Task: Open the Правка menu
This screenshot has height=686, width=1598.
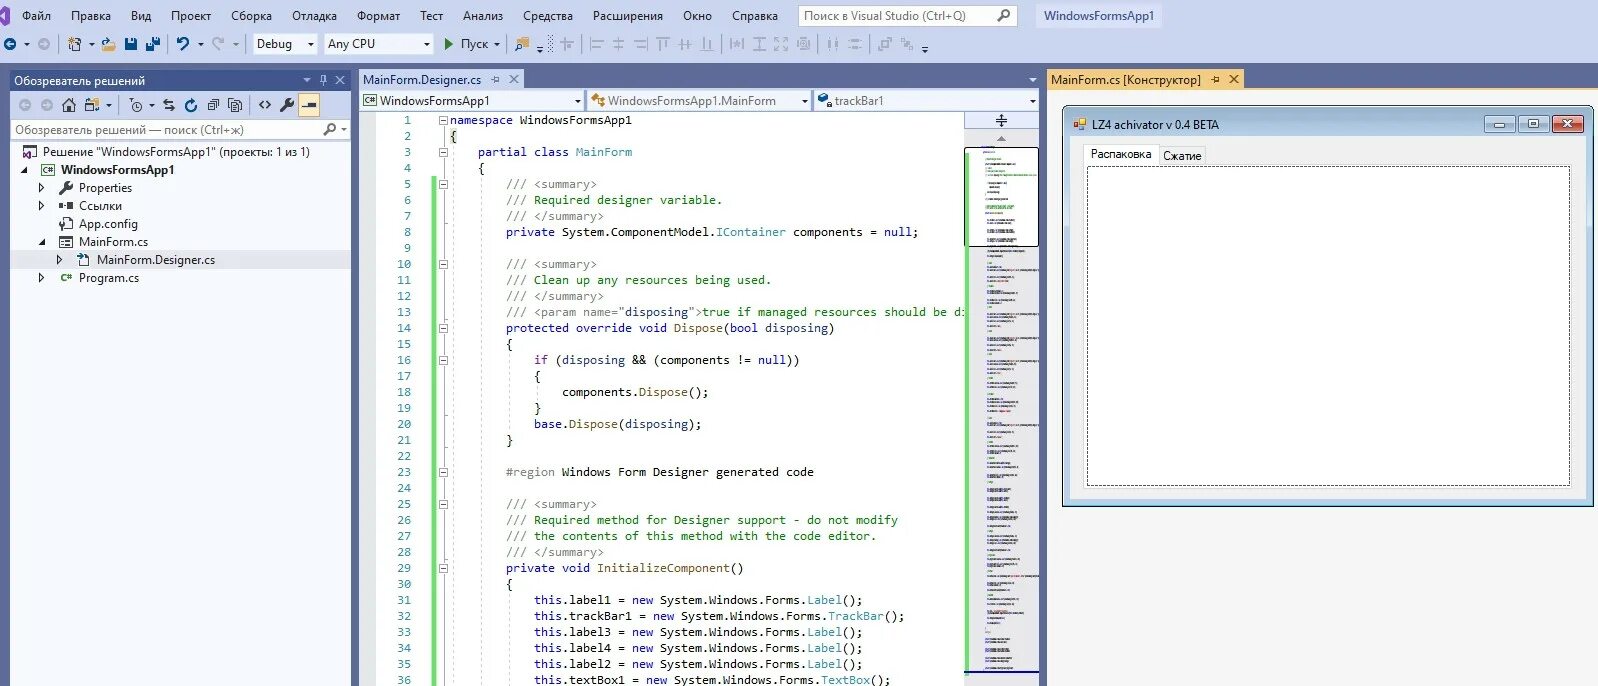Action: tap(91, 16)
